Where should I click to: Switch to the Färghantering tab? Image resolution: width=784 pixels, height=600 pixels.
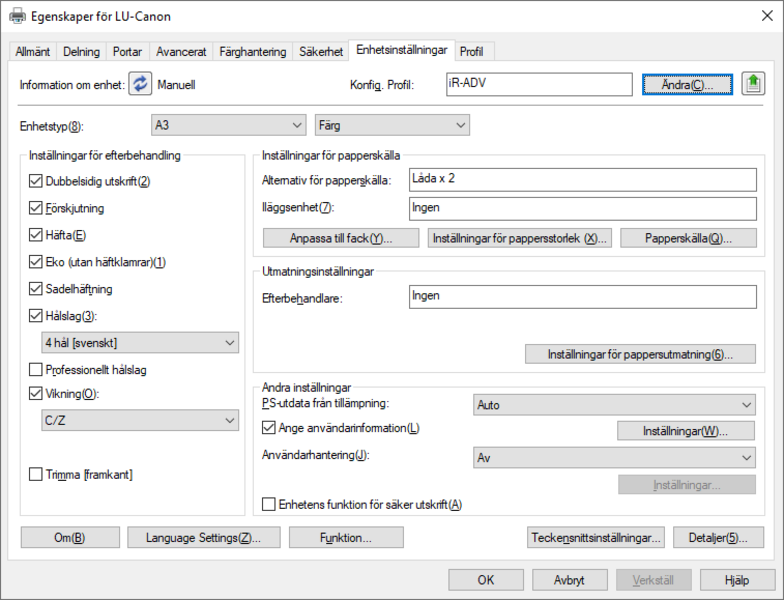252,52
